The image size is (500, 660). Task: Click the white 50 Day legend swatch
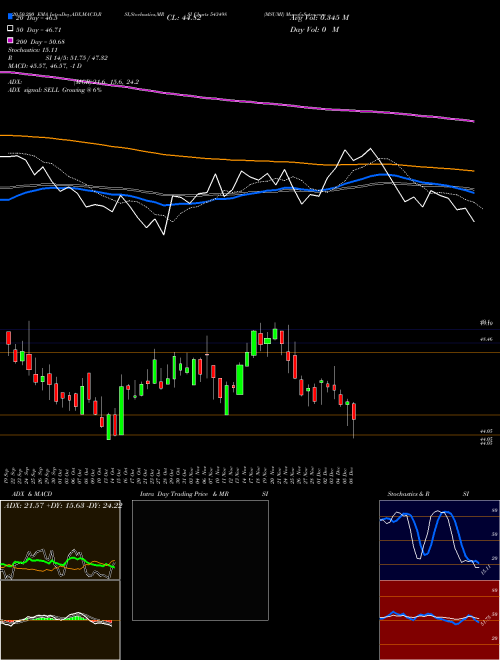pos(11,29)
